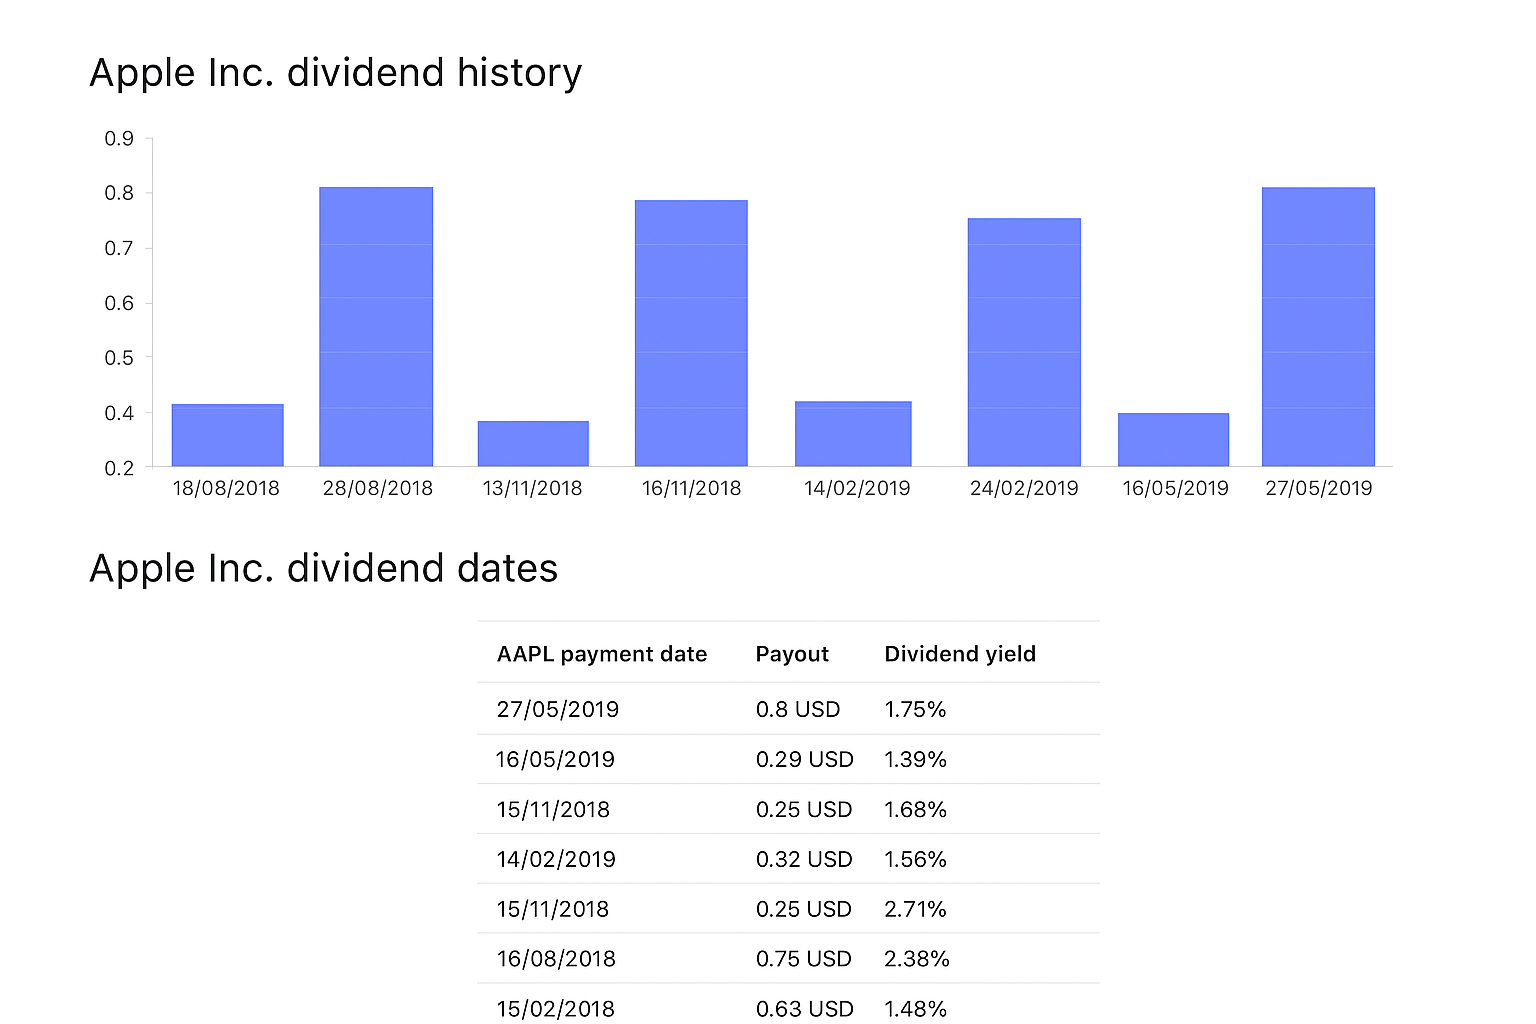
Task: Click the "Apple Inc. dividend dates" heading
Action: point(324,568)
